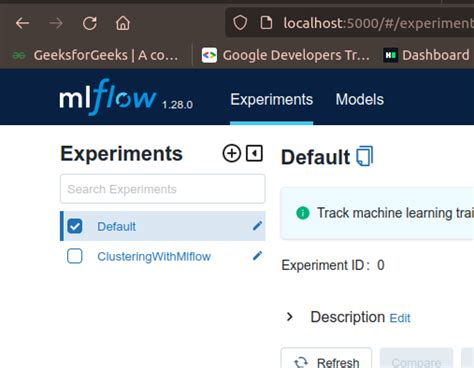Viewport: 474px width, 368px height.
Task: Copy the Default experiment name icon
Action: pyautogui.click(x=364, y=156)
